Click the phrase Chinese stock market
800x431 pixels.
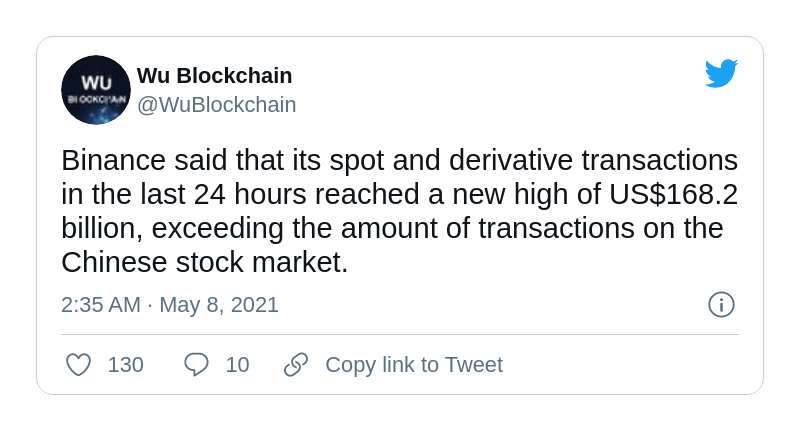pyautogui.click(x=204, y=263)
